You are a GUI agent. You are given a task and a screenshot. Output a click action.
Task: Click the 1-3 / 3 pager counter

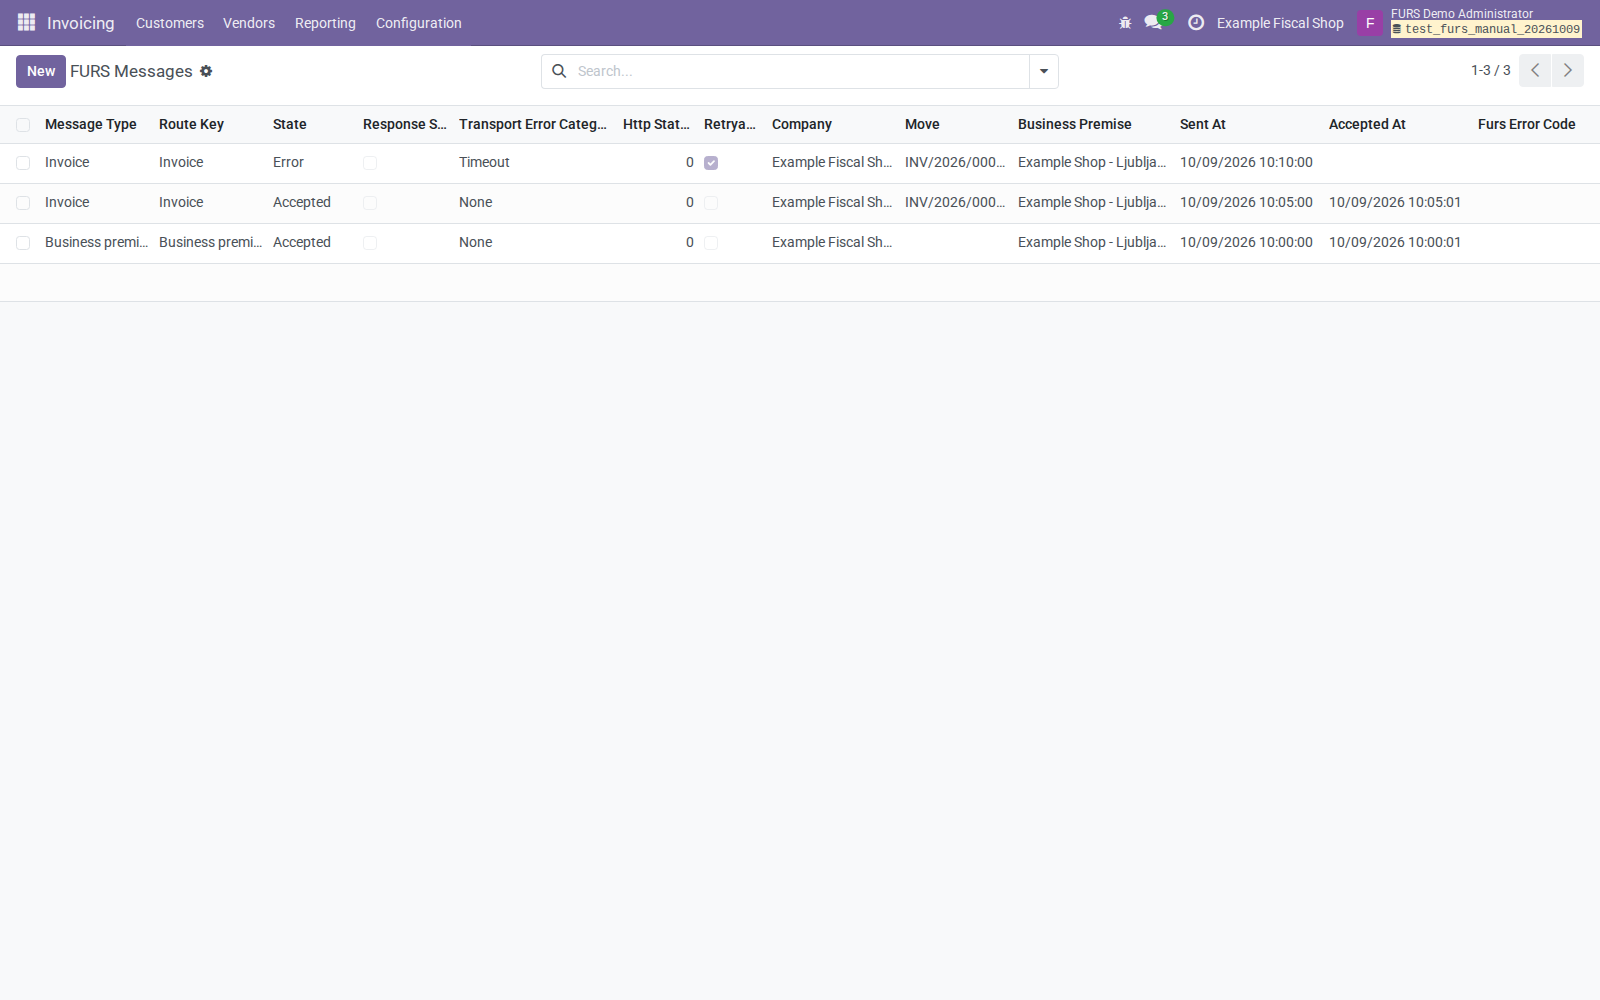click(1491, 70)
